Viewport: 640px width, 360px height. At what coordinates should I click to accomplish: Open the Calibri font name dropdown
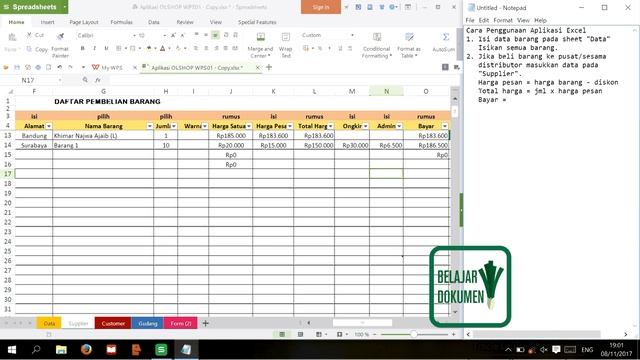[134, 36]
